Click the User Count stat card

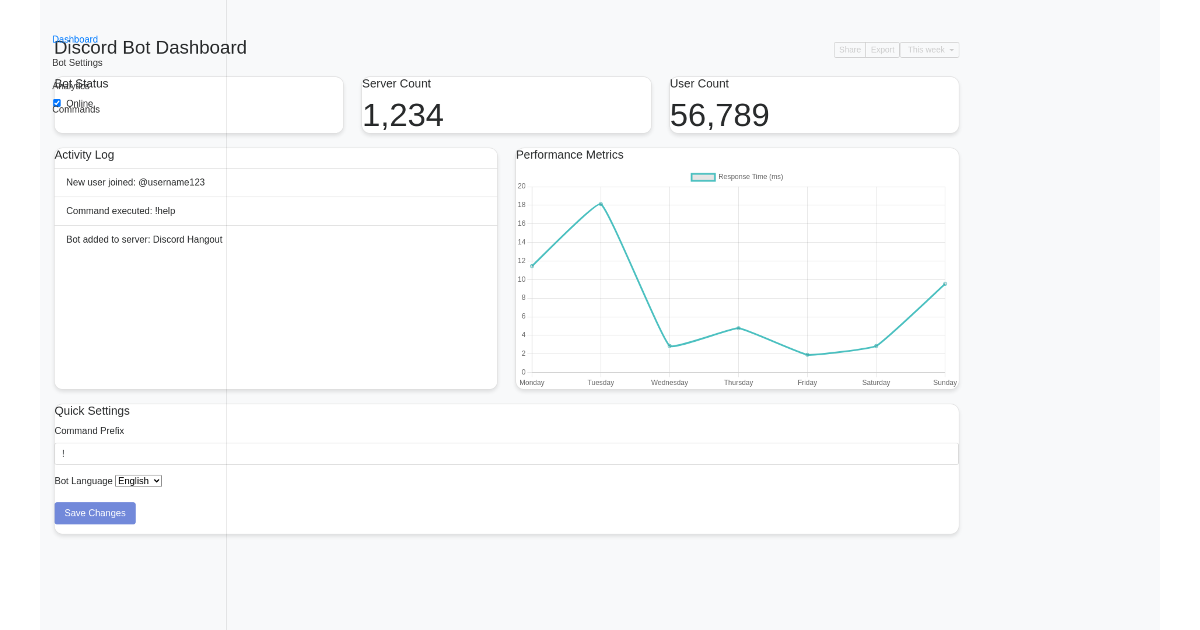click(813, 104)
